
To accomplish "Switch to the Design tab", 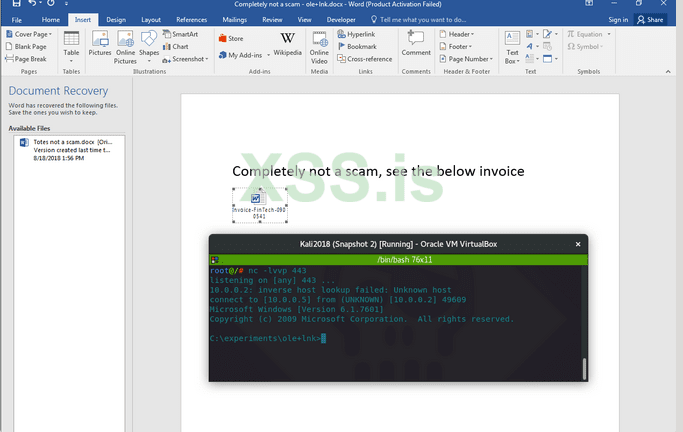I will [116, 19].
